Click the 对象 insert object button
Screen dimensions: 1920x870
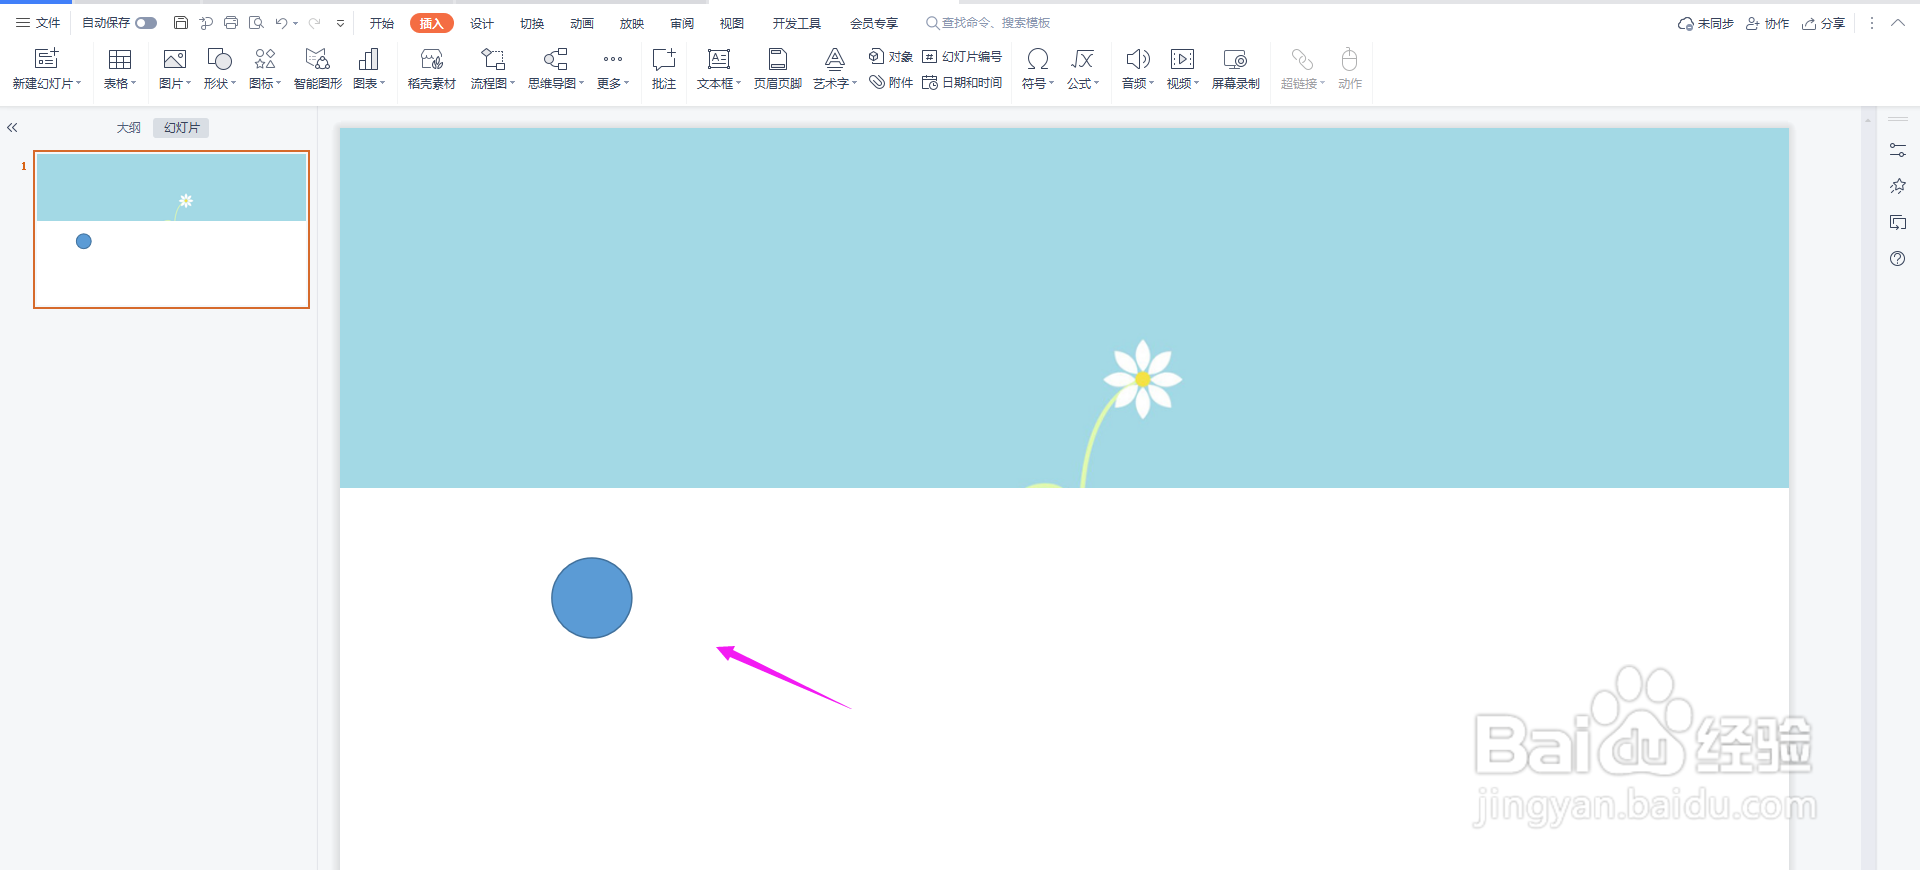pyautogui.click(x=891, y=56)
